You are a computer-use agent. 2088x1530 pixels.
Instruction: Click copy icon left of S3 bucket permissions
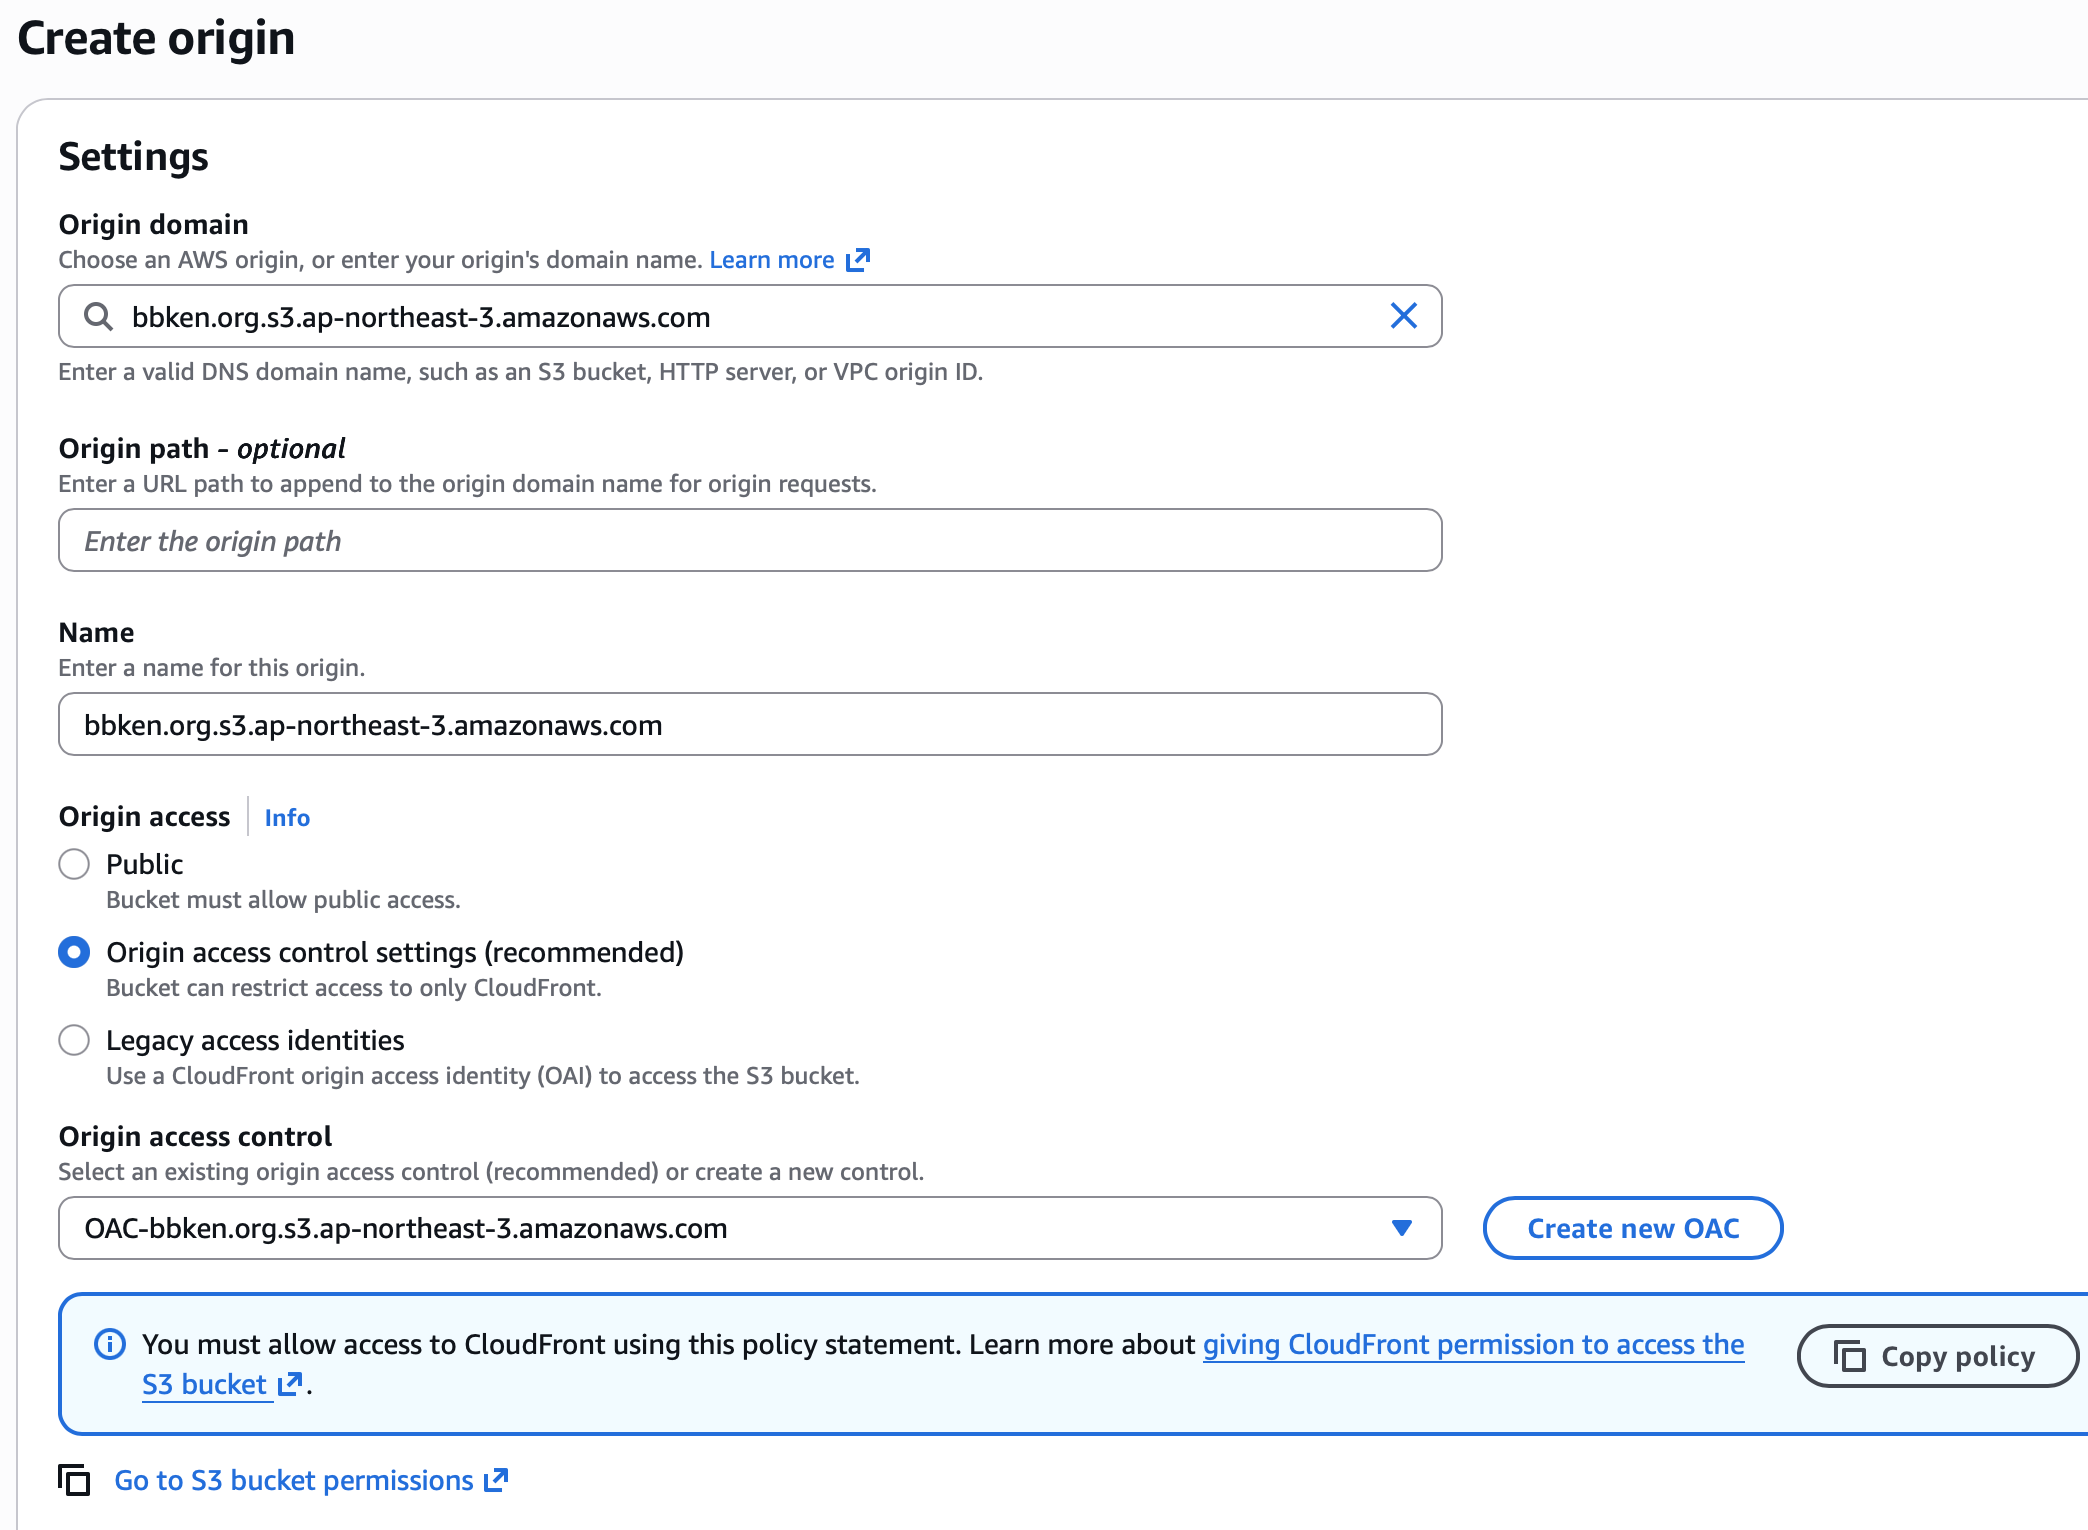[x=75, y=1480]
